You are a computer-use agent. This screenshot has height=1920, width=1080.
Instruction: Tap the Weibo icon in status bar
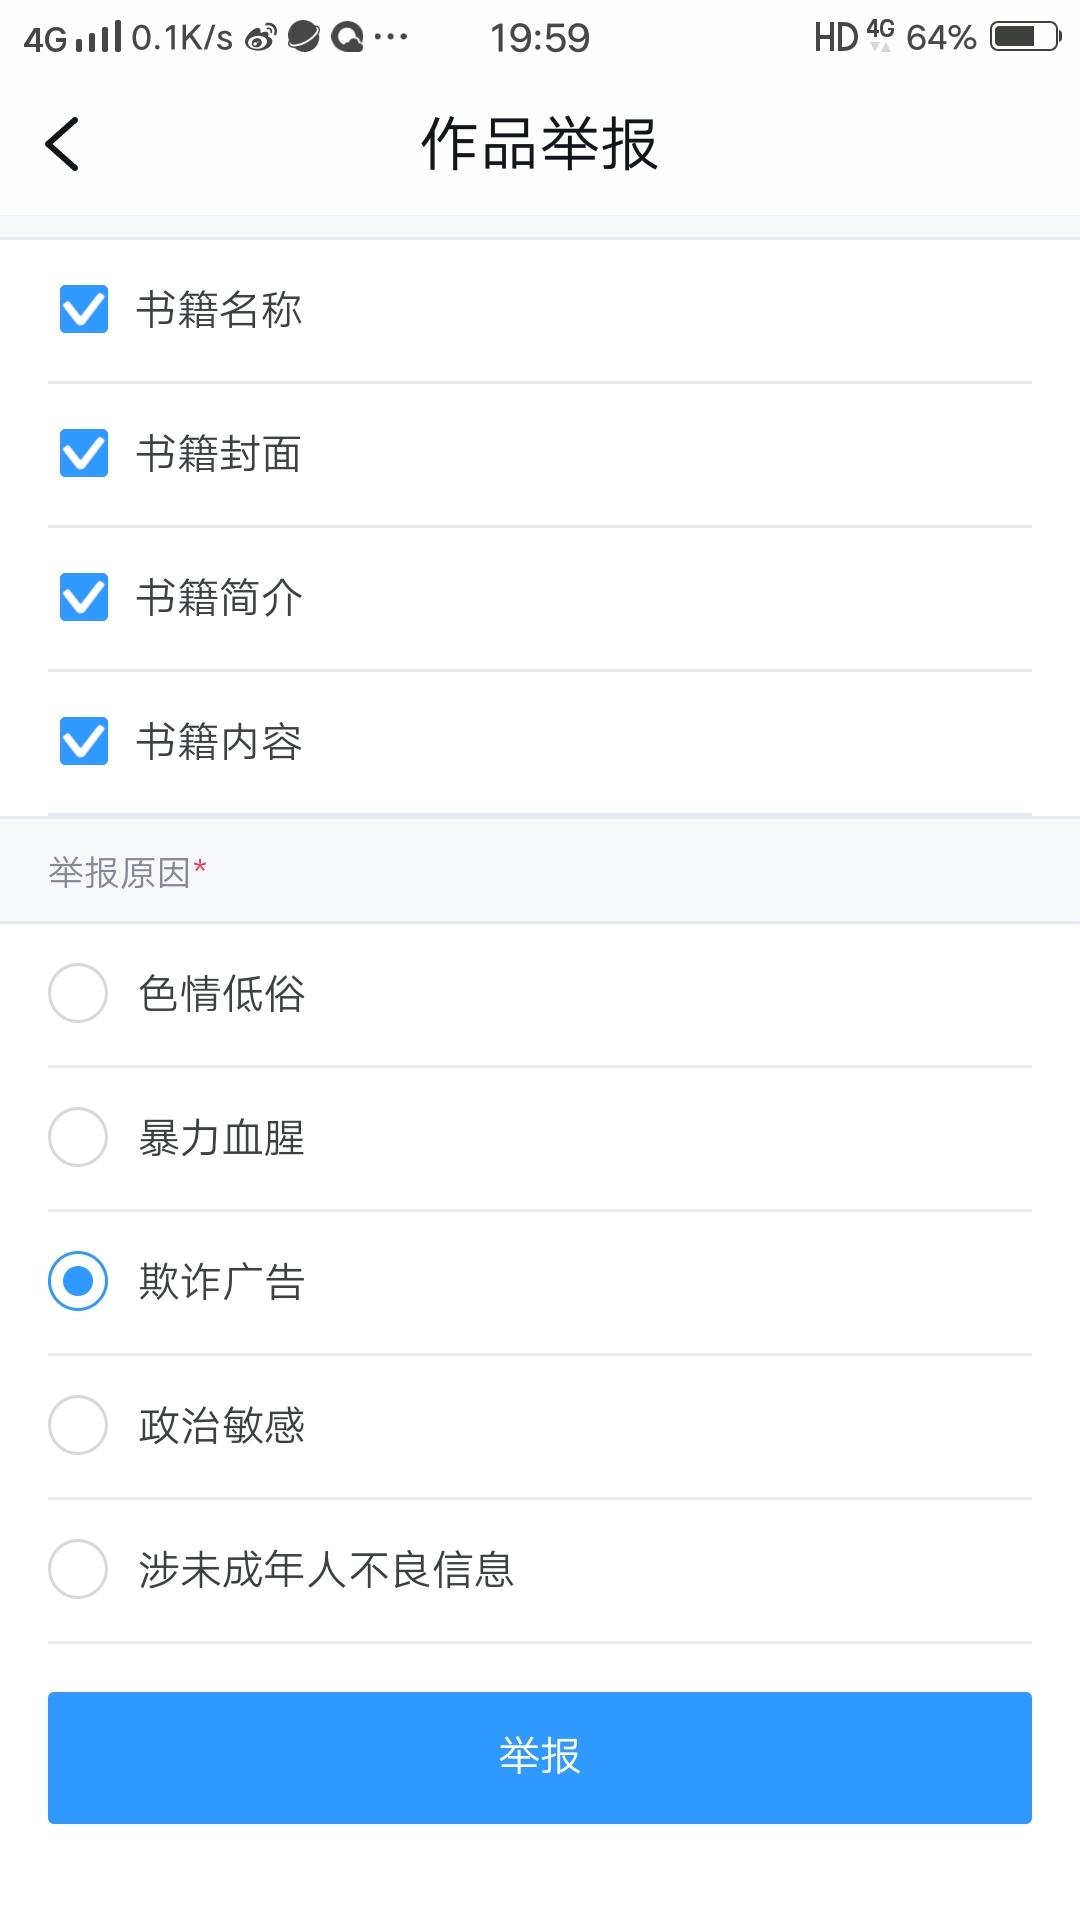point(260,38)
